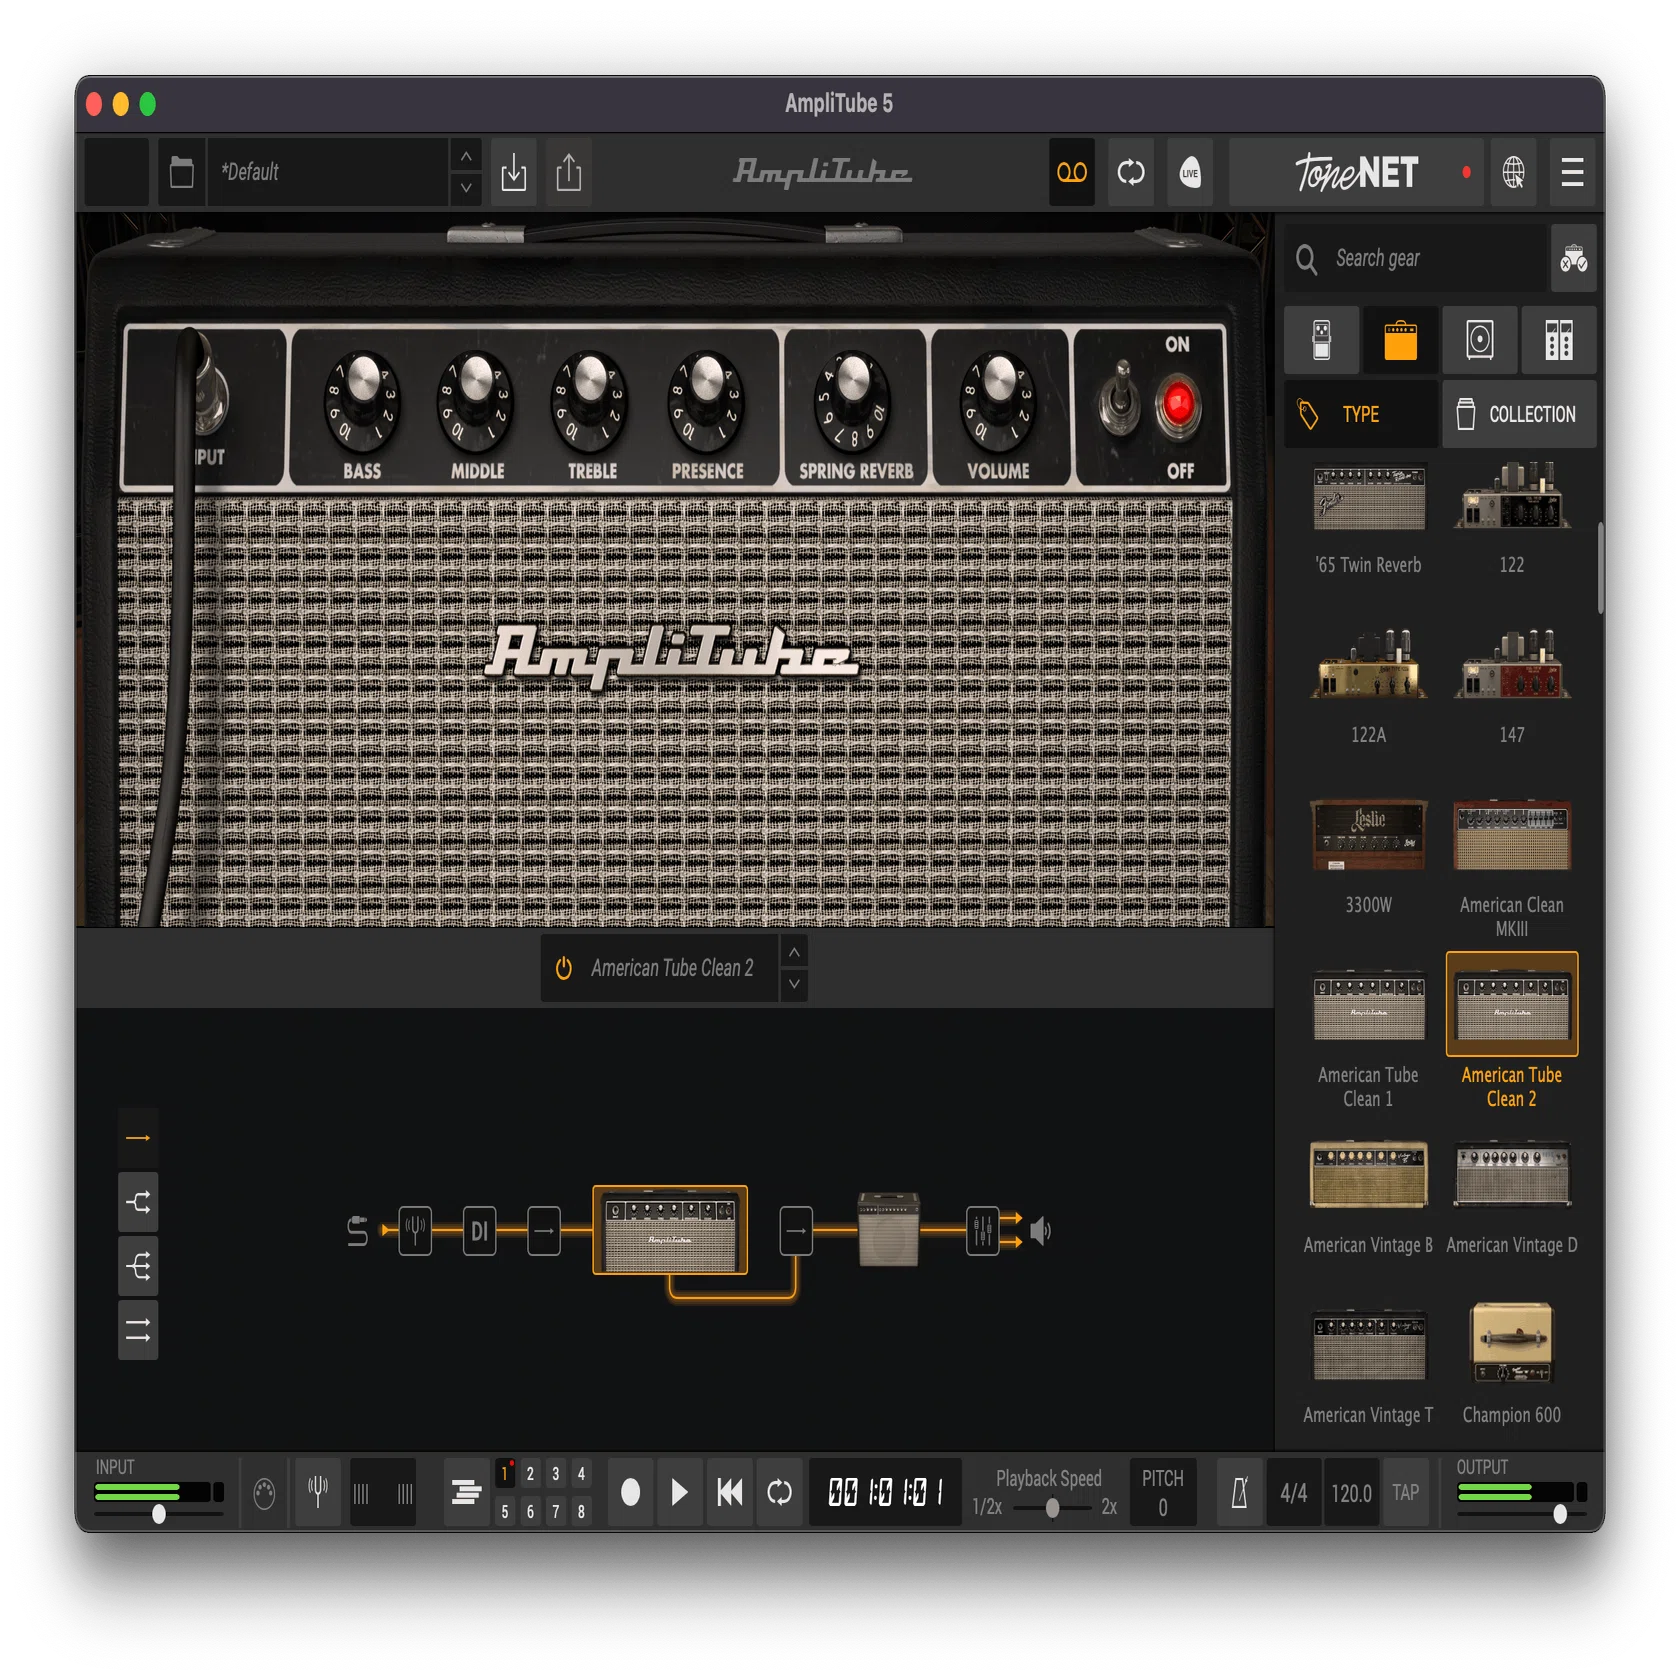Switch to COLLECTION browser tab

click(x=1519, y=414)
